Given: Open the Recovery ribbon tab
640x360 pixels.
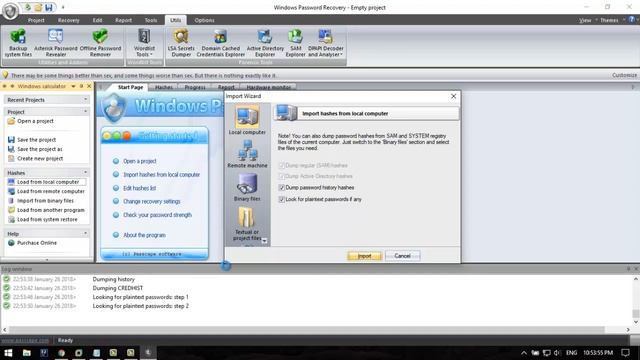Looking at the screenshot, I should [x=69, y=20].
